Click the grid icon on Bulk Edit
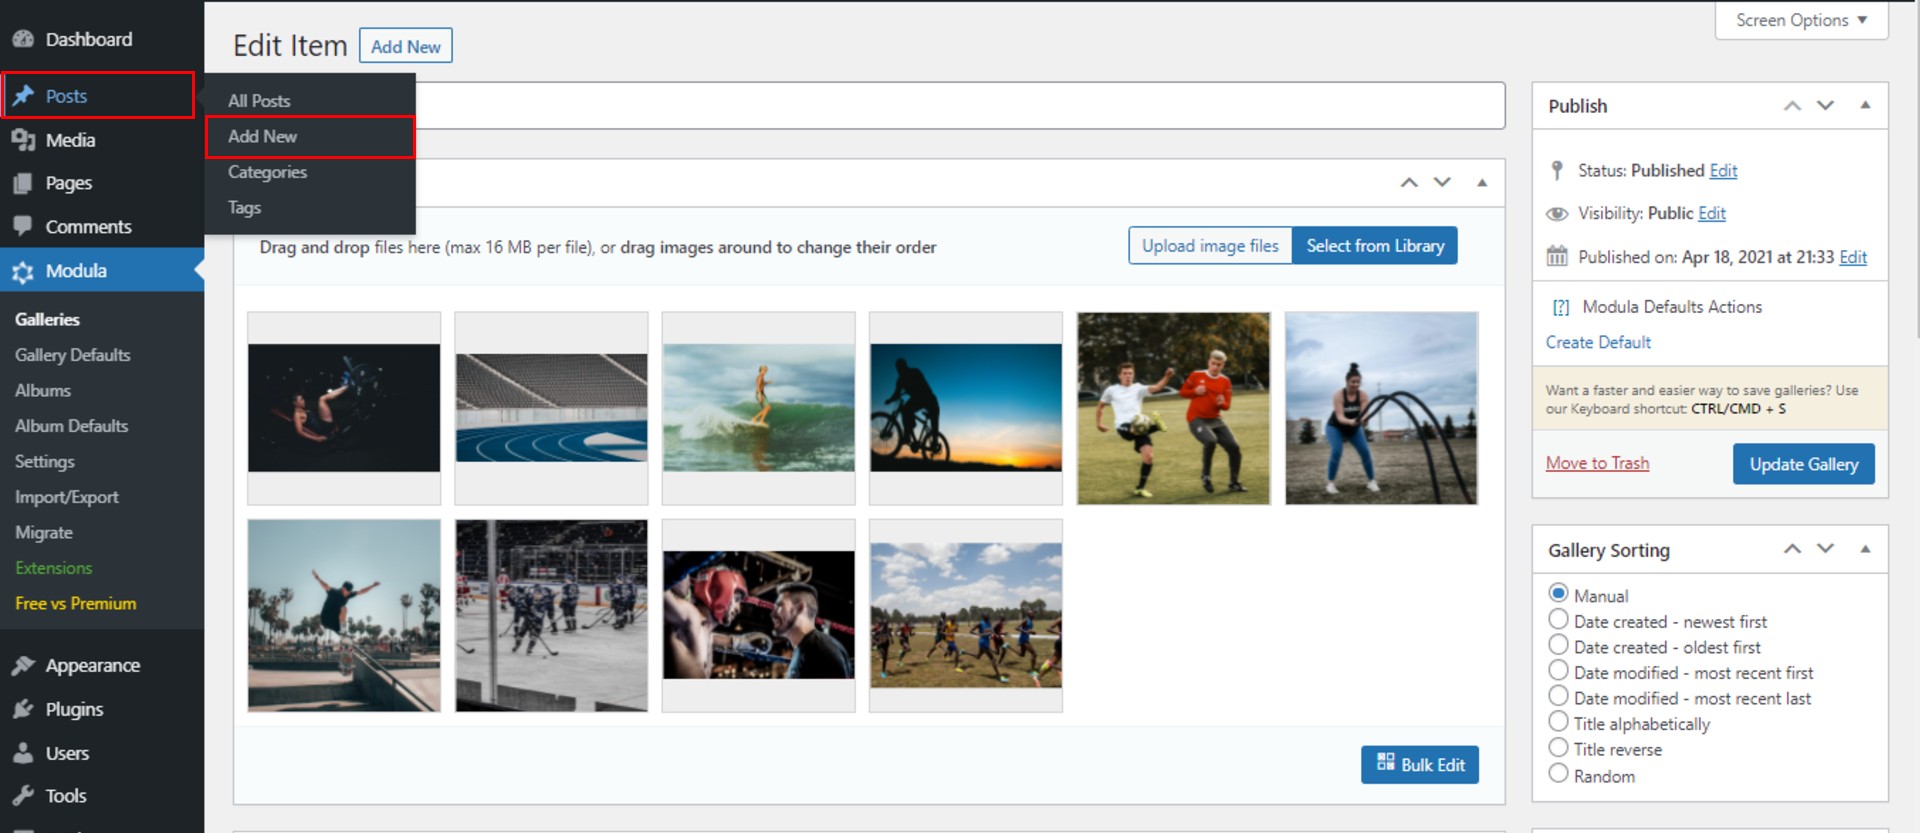This screenshot has width=1920, height=833. [x=1385, y=762]
